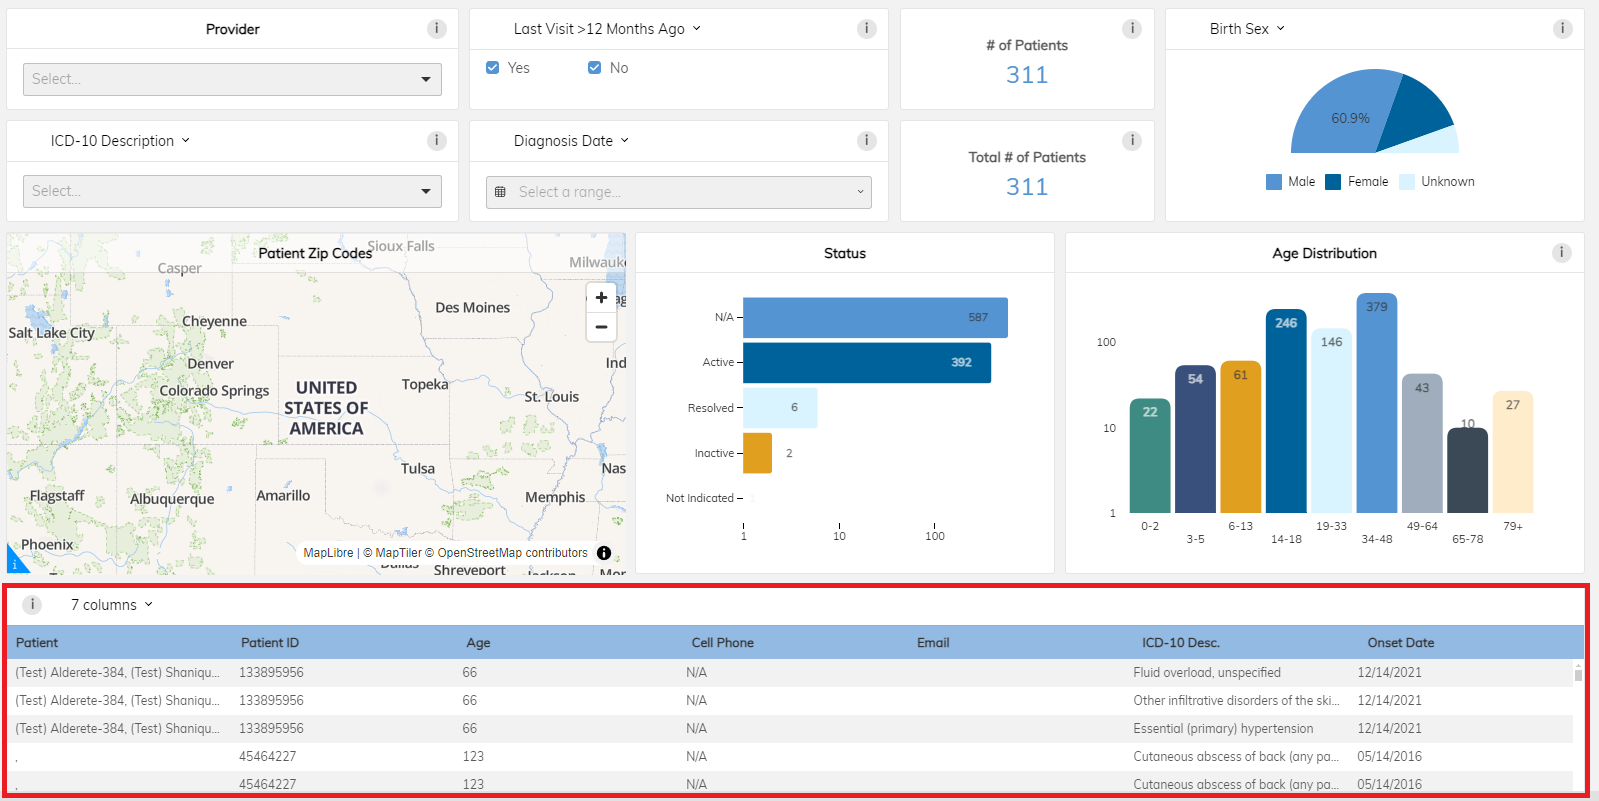
Task: Click the Total # of Patients value 311
Action: (1027, 187)
